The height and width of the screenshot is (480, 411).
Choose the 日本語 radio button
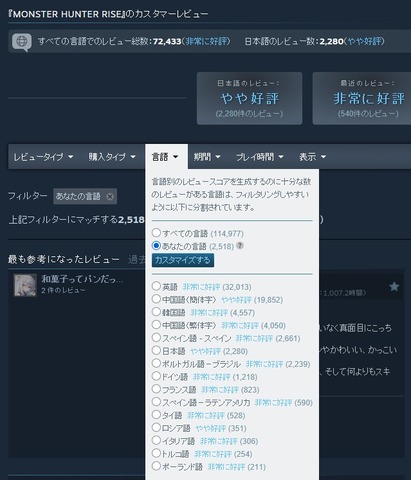coord(156,350)
